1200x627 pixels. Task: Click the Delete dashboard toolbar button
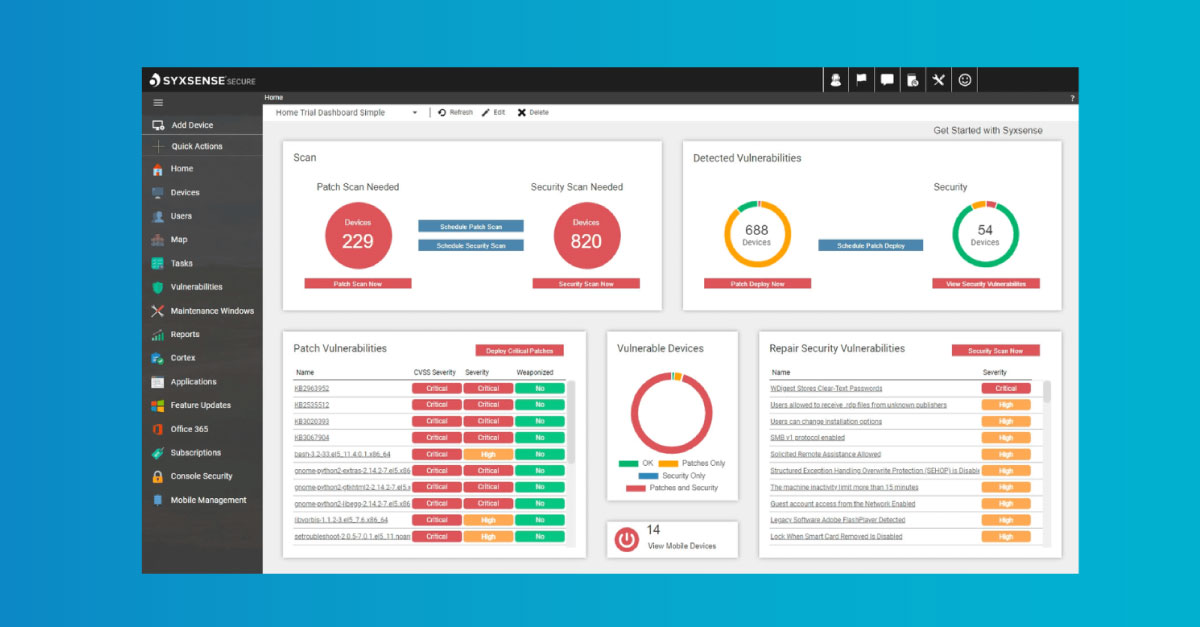[532, 113]
